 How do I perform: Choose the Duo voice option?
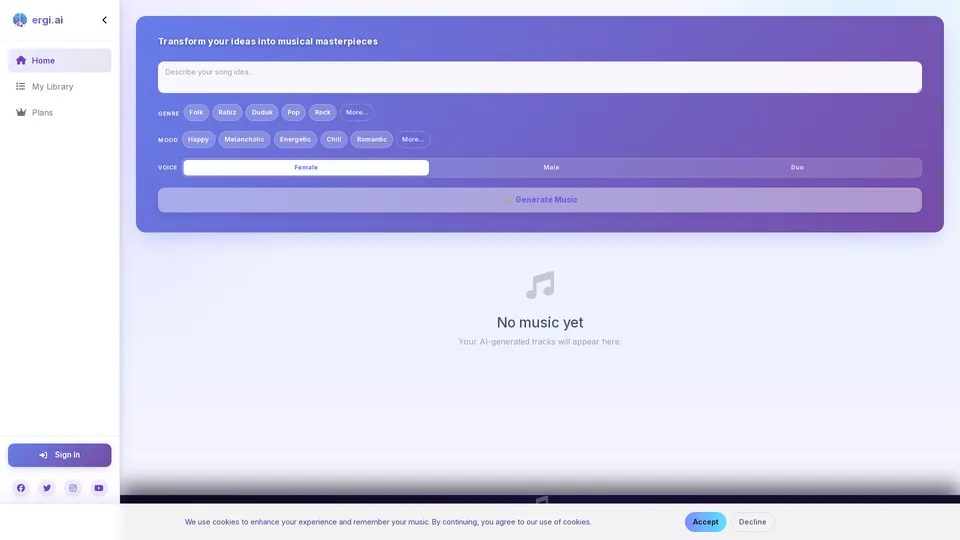(x=797, y=167)
